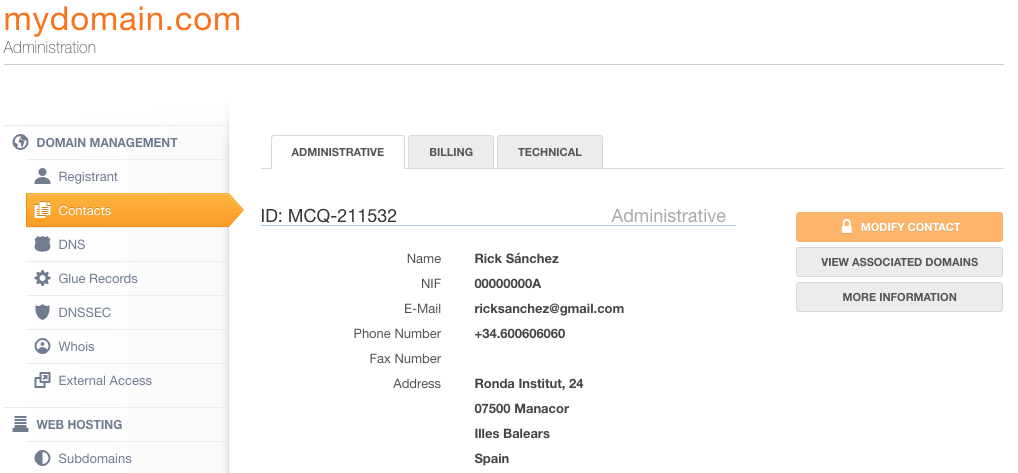Click the Web Hosting server icon
This screenshot has height=473, width=1018.
pos(21,424)
